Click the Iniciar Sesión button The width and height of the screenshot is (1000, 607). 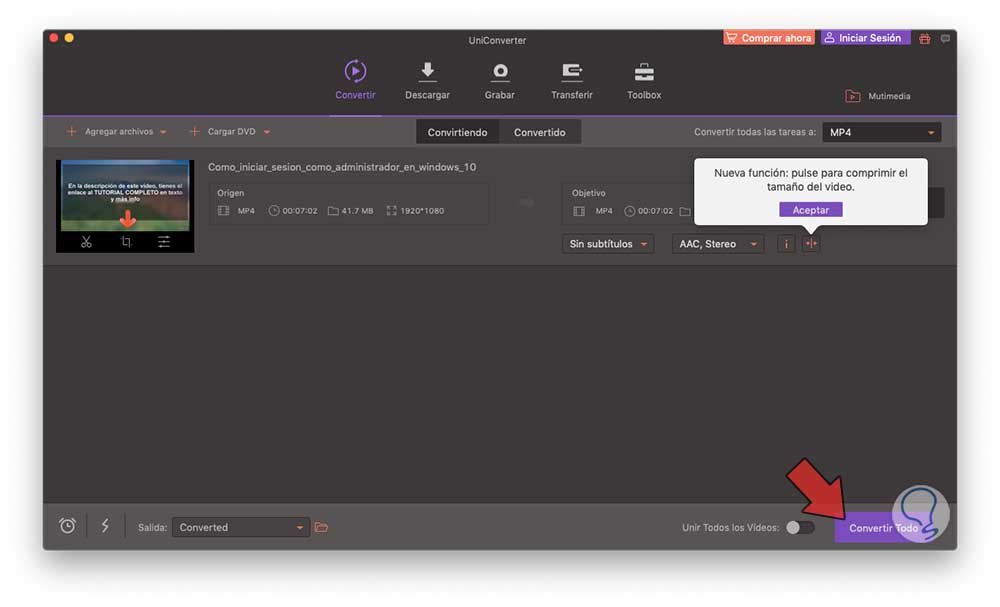[x=865, y=38]
